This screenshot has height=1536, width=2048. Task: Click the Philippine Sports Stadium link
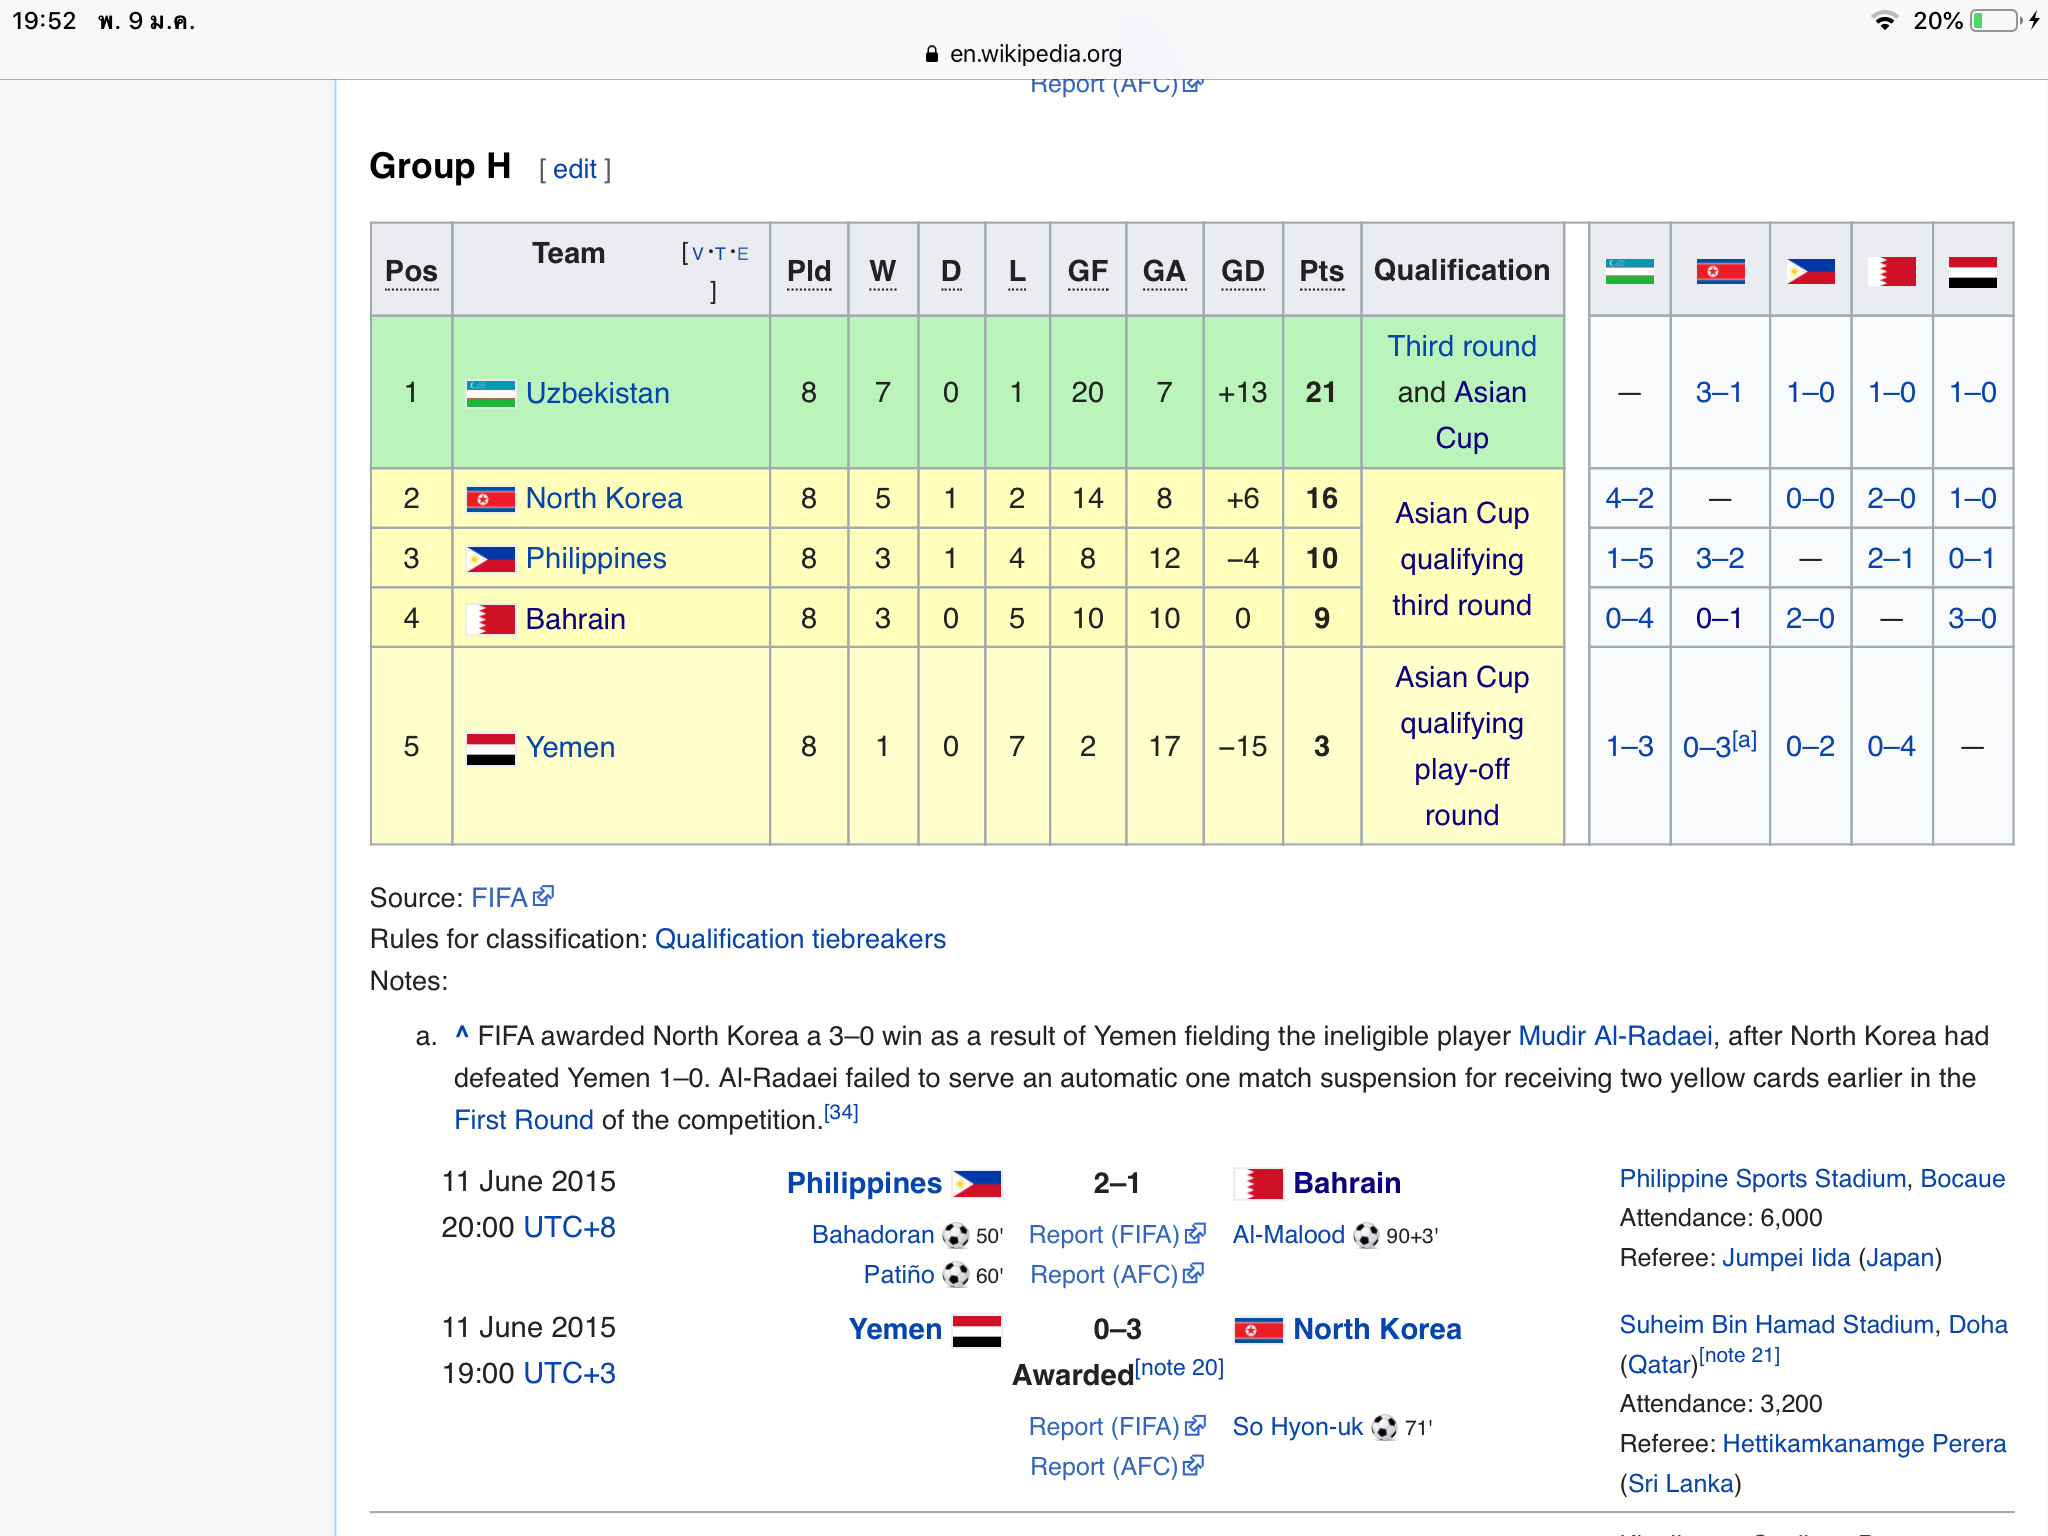(x=1762, y=1179)
